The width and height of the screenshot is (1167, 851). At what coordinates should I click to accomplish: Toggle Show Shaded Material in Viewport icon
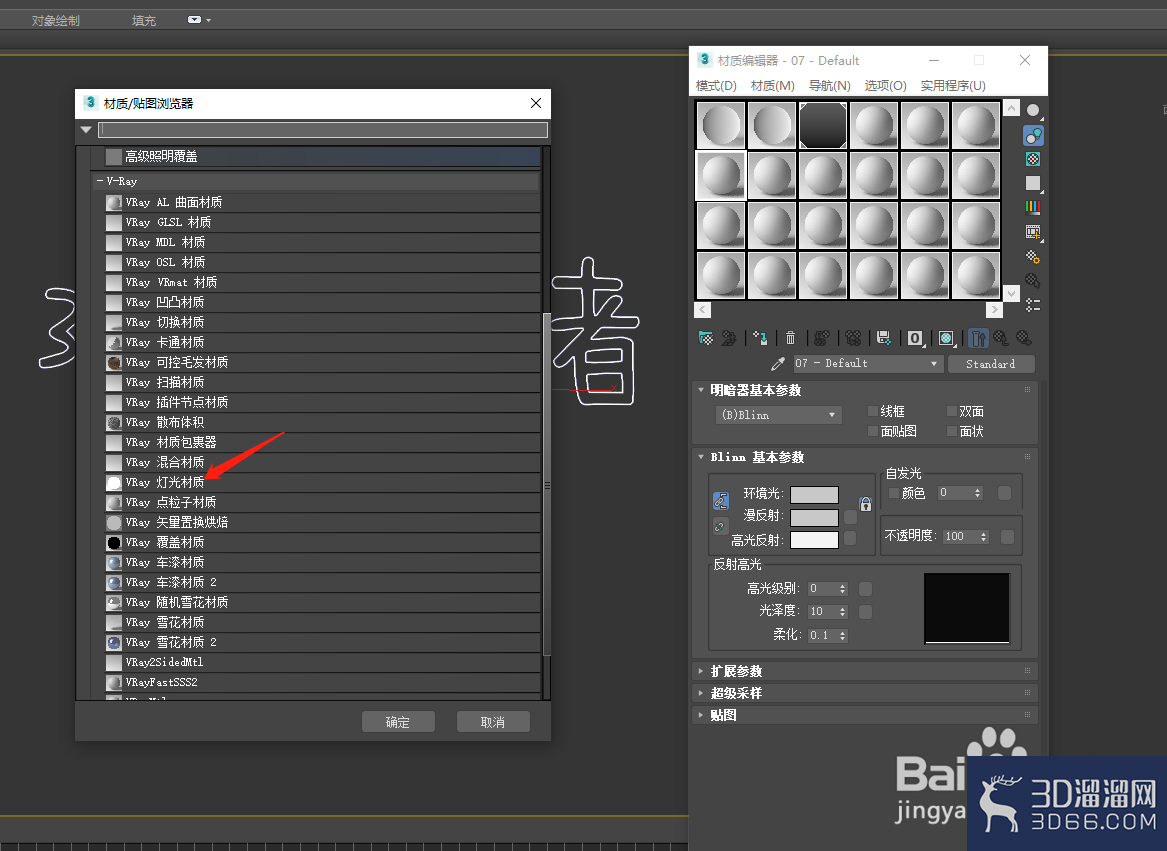pos(947,339)
